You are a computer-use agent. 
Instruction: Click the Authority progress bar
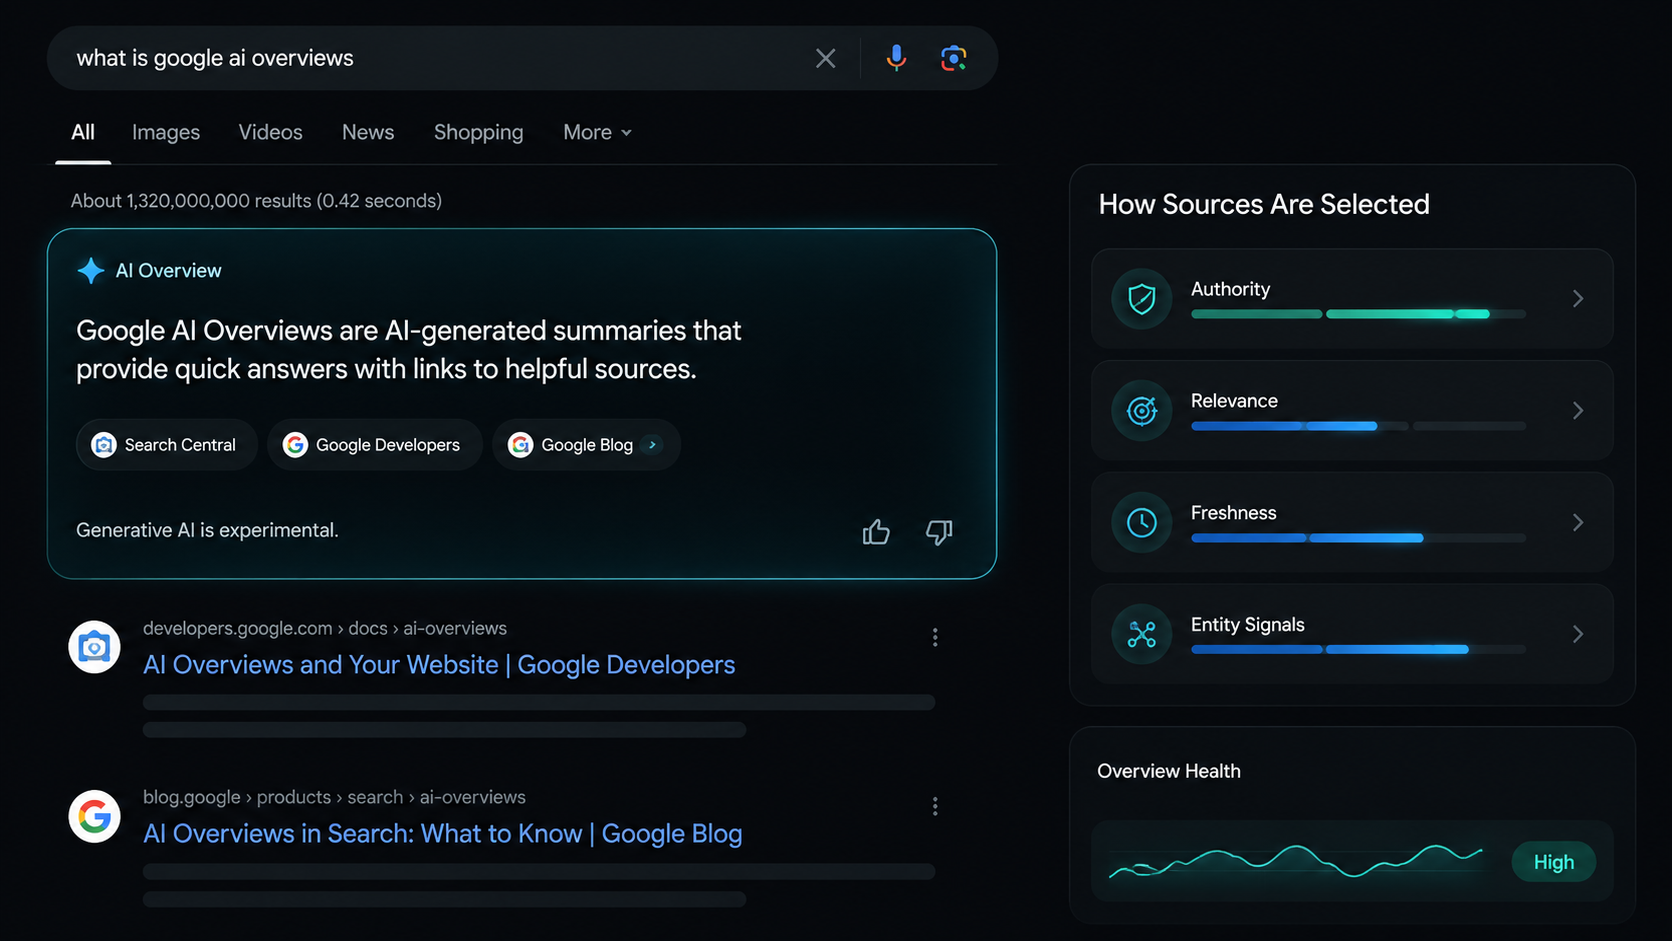(x=1358, y=314)
